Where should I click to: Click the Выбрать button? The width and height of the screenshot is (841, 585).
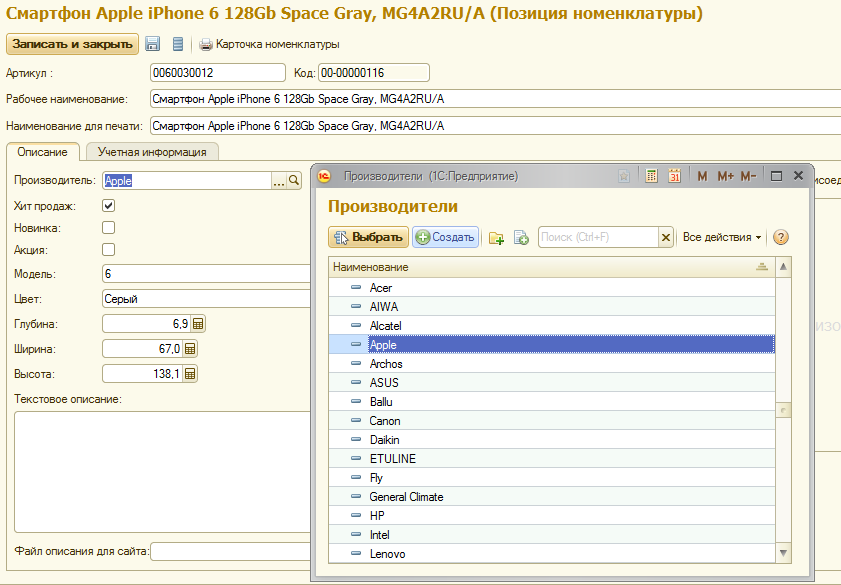pyautogui.click(x=368, y=237)
